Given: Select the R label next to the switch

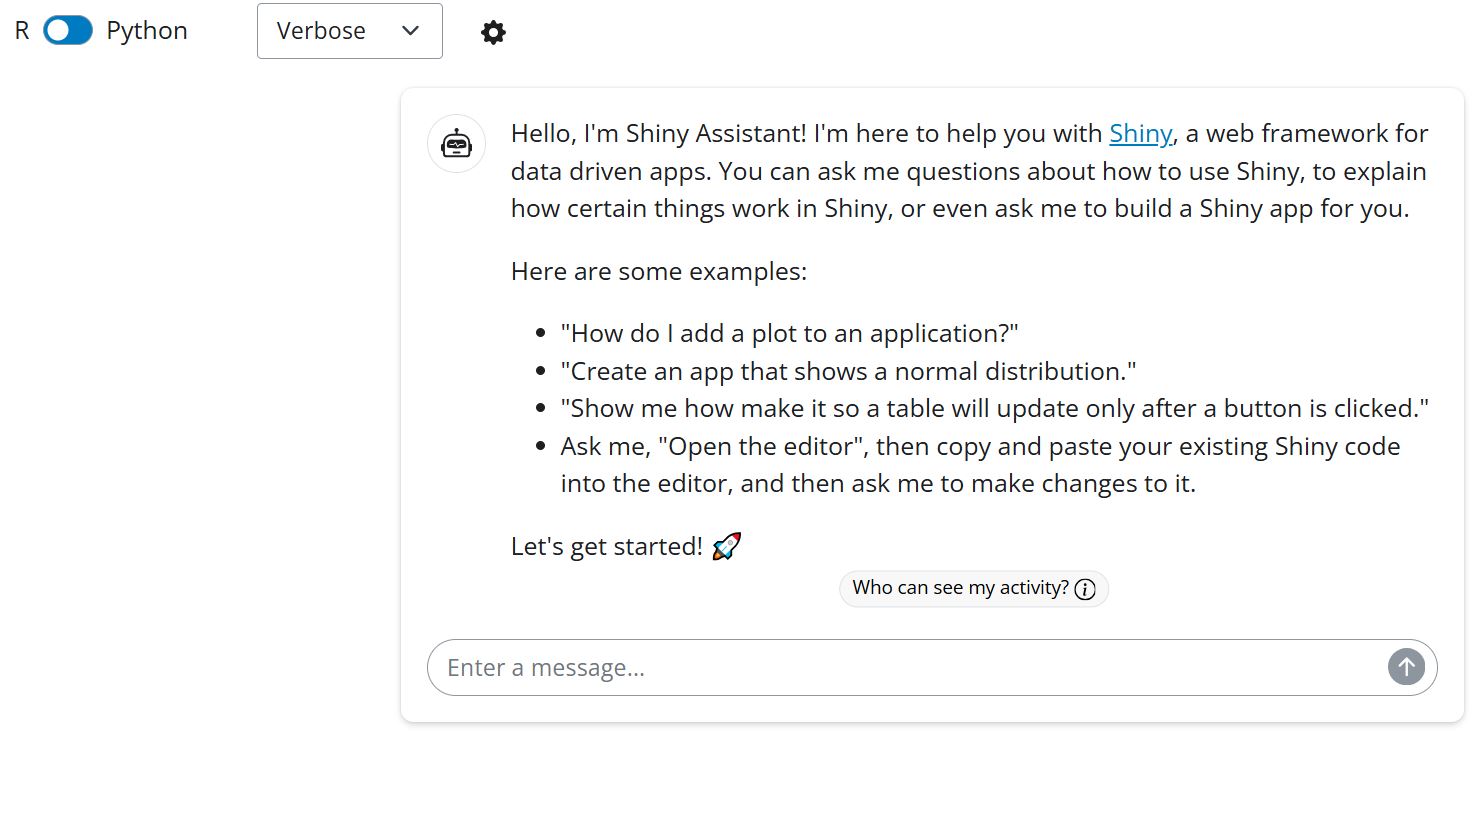Looking at the screenshot, I should (x=22, y=31).
